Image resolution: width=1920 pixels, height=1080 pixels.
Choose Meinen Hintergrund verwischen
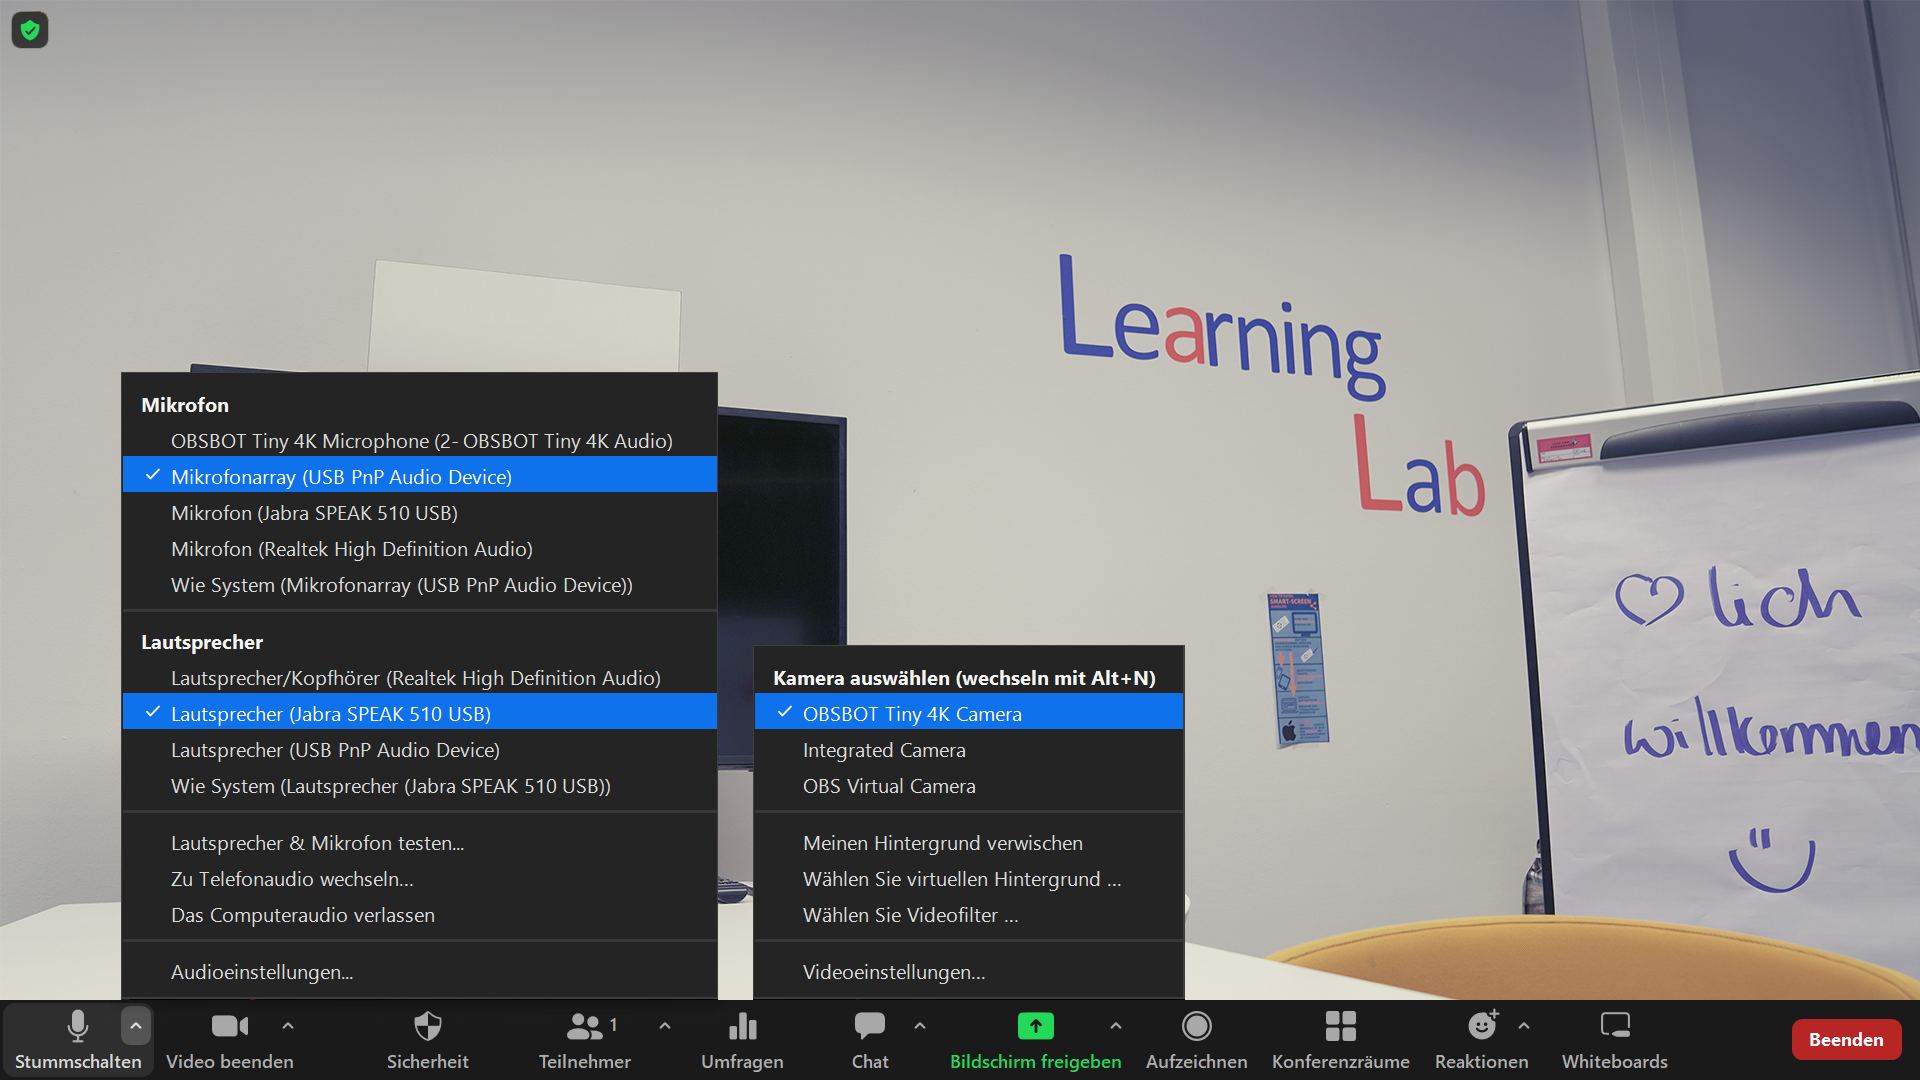(942, 843)
